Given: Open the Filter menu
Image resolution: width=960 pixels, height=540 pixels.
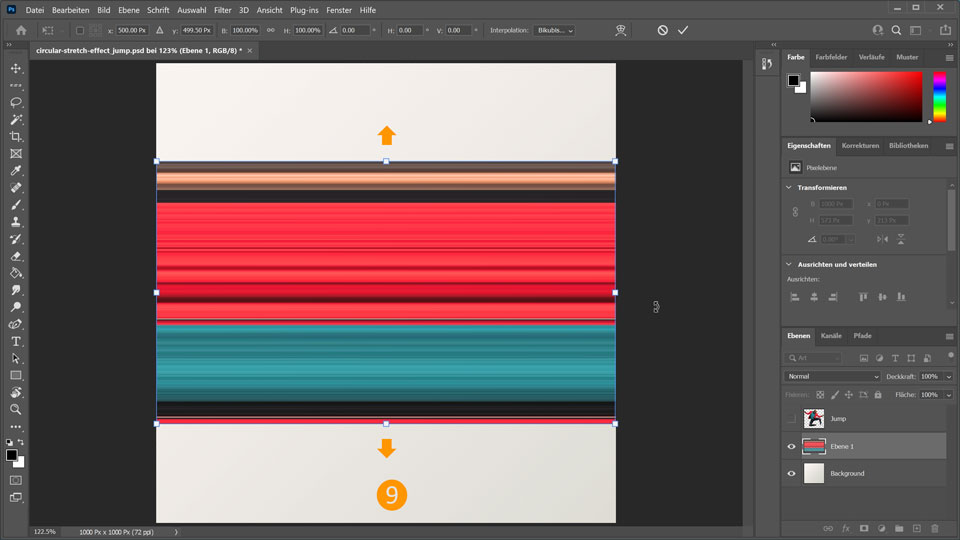Looking at the screenshot, I should [x=223, y=9].
